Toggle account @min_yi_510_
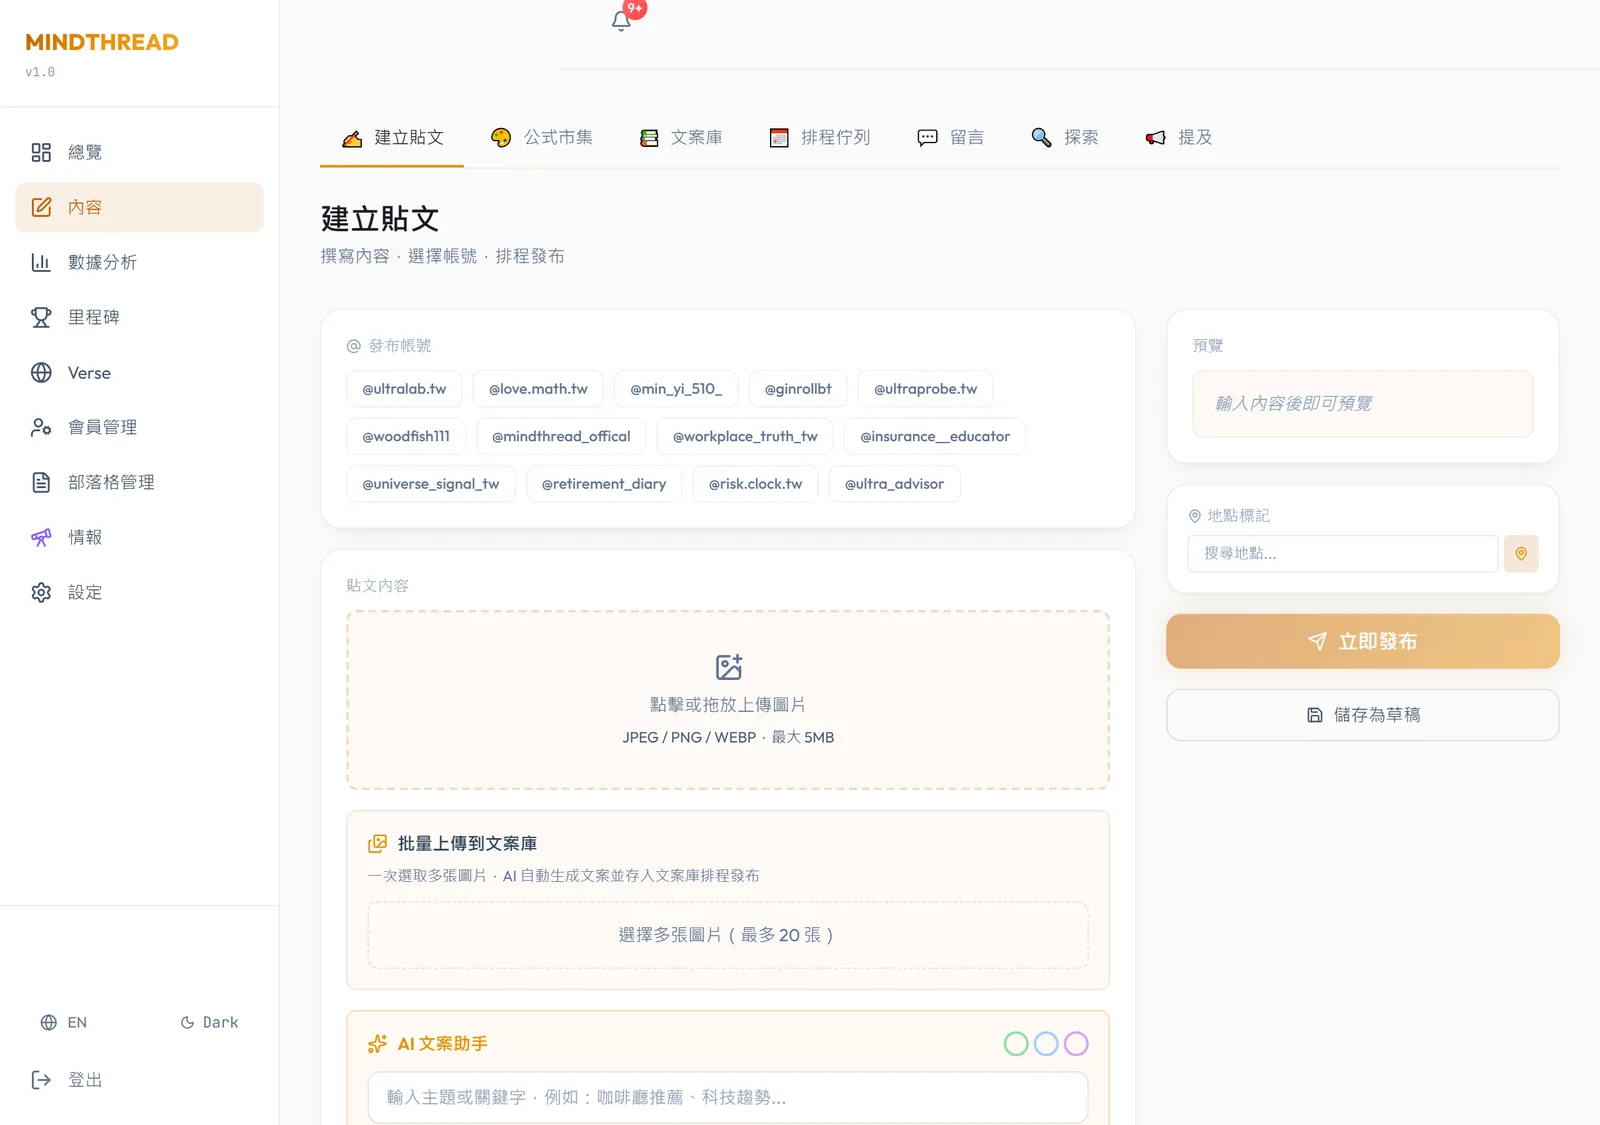This screenshot has width=1600, height=1125. [x=676, y=389]
